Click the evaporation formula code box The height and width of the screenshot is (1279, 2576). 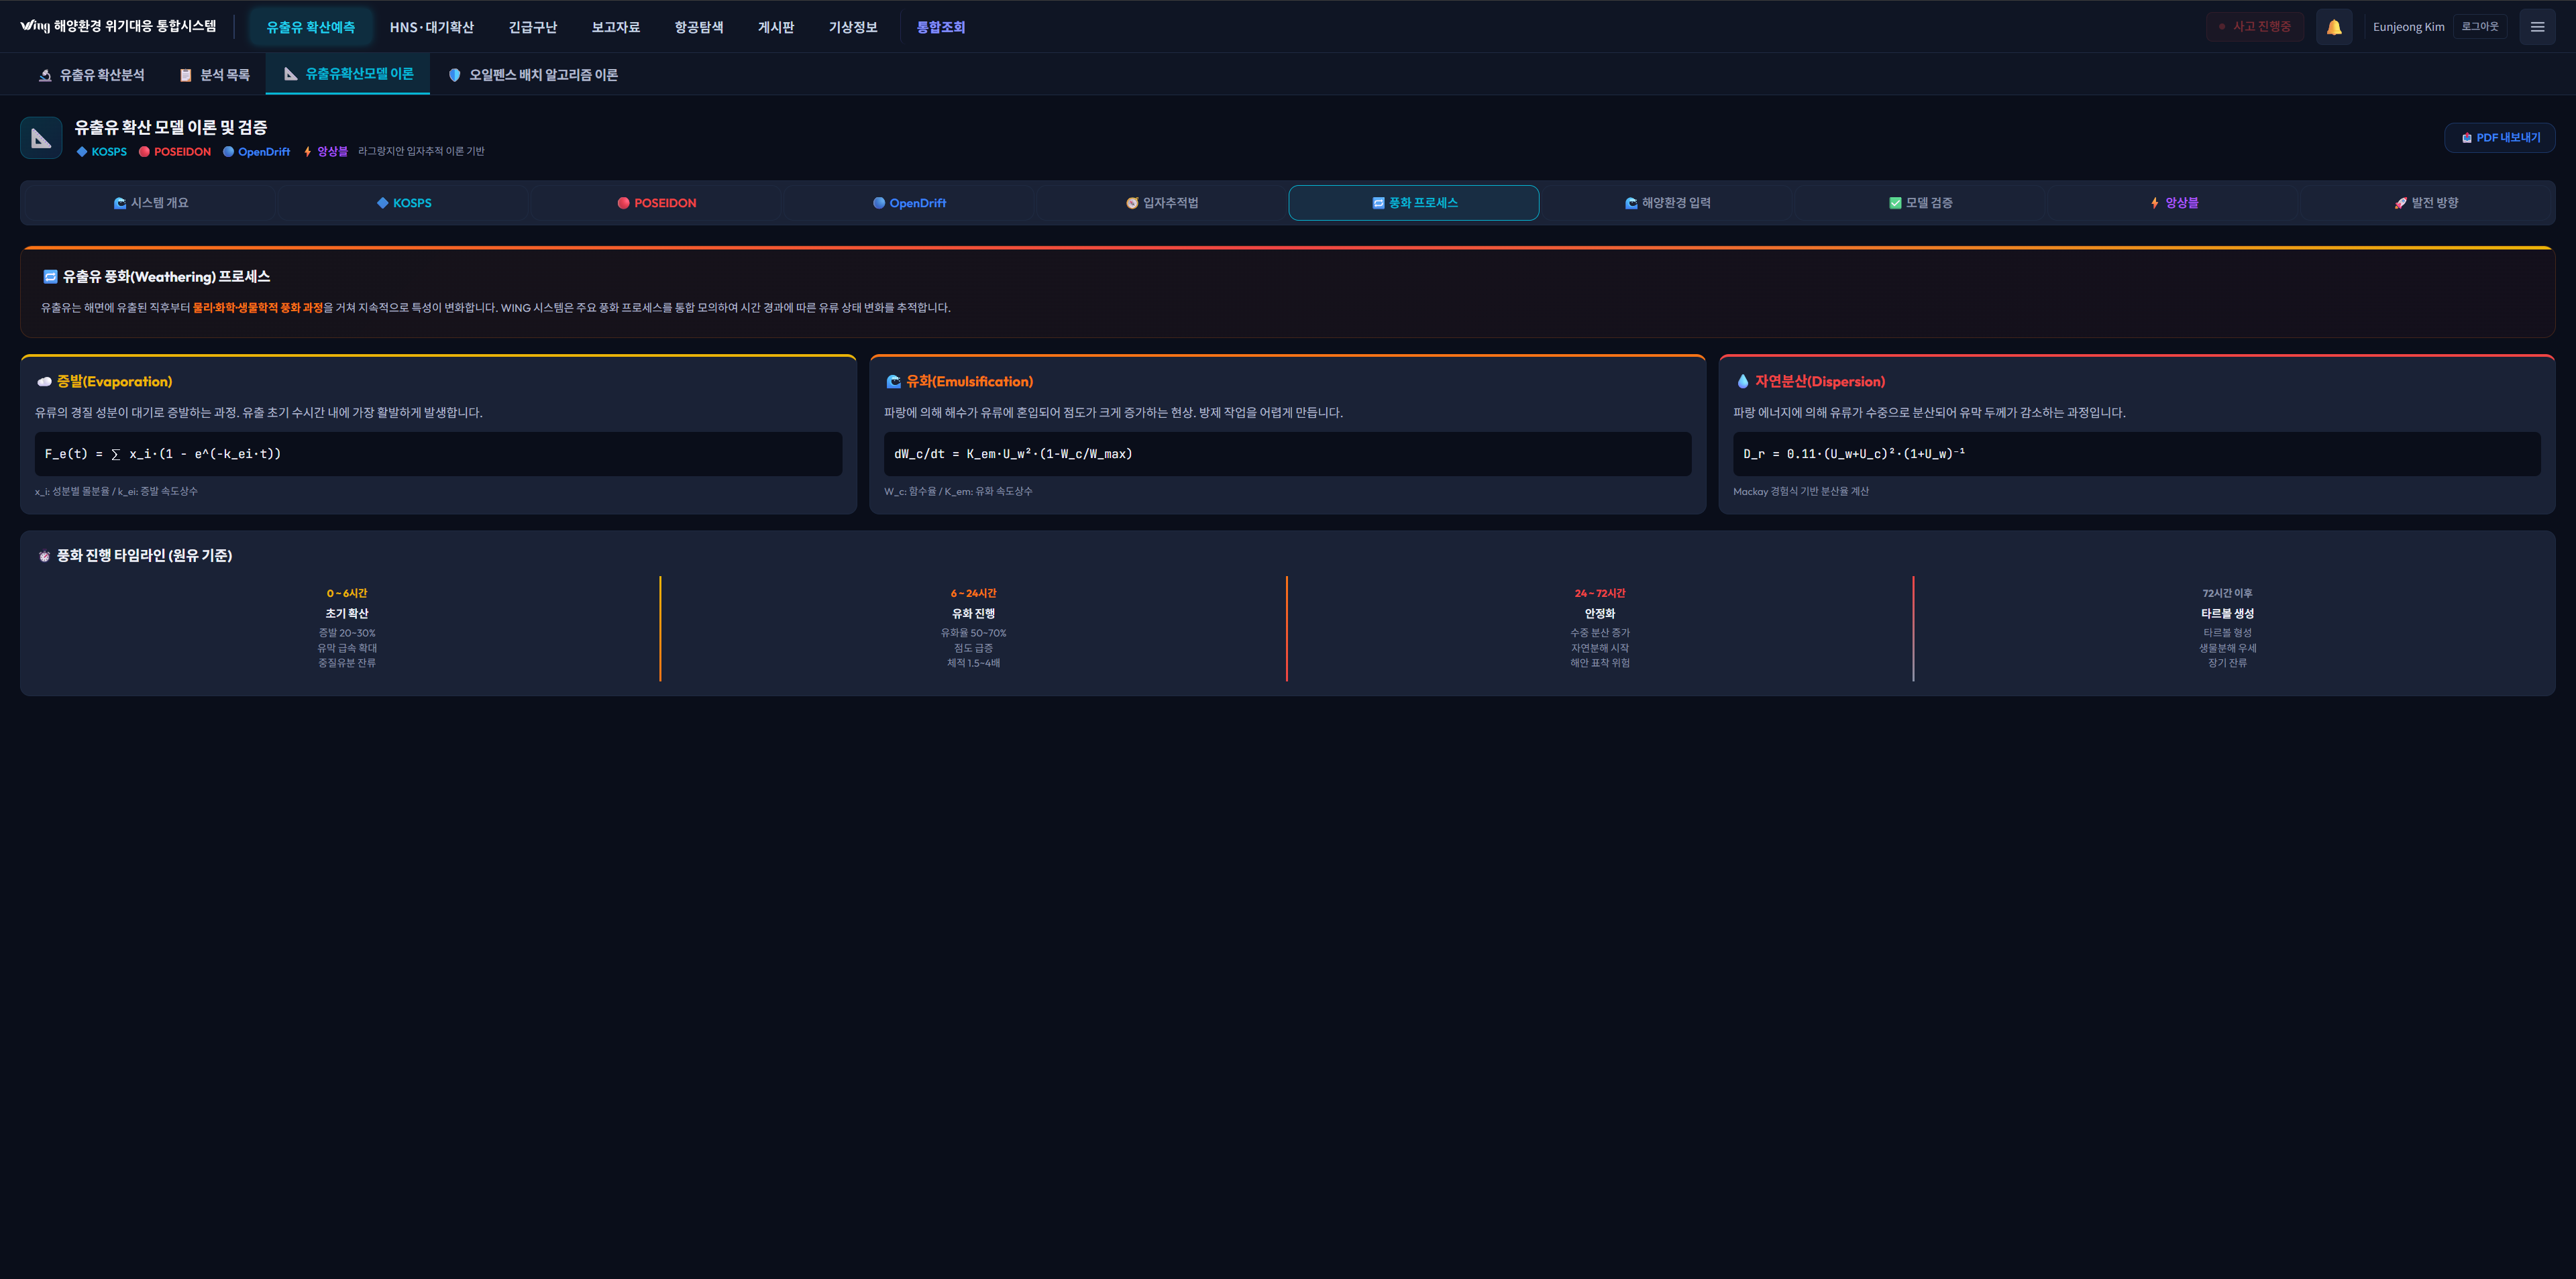[x=438, y=454]
